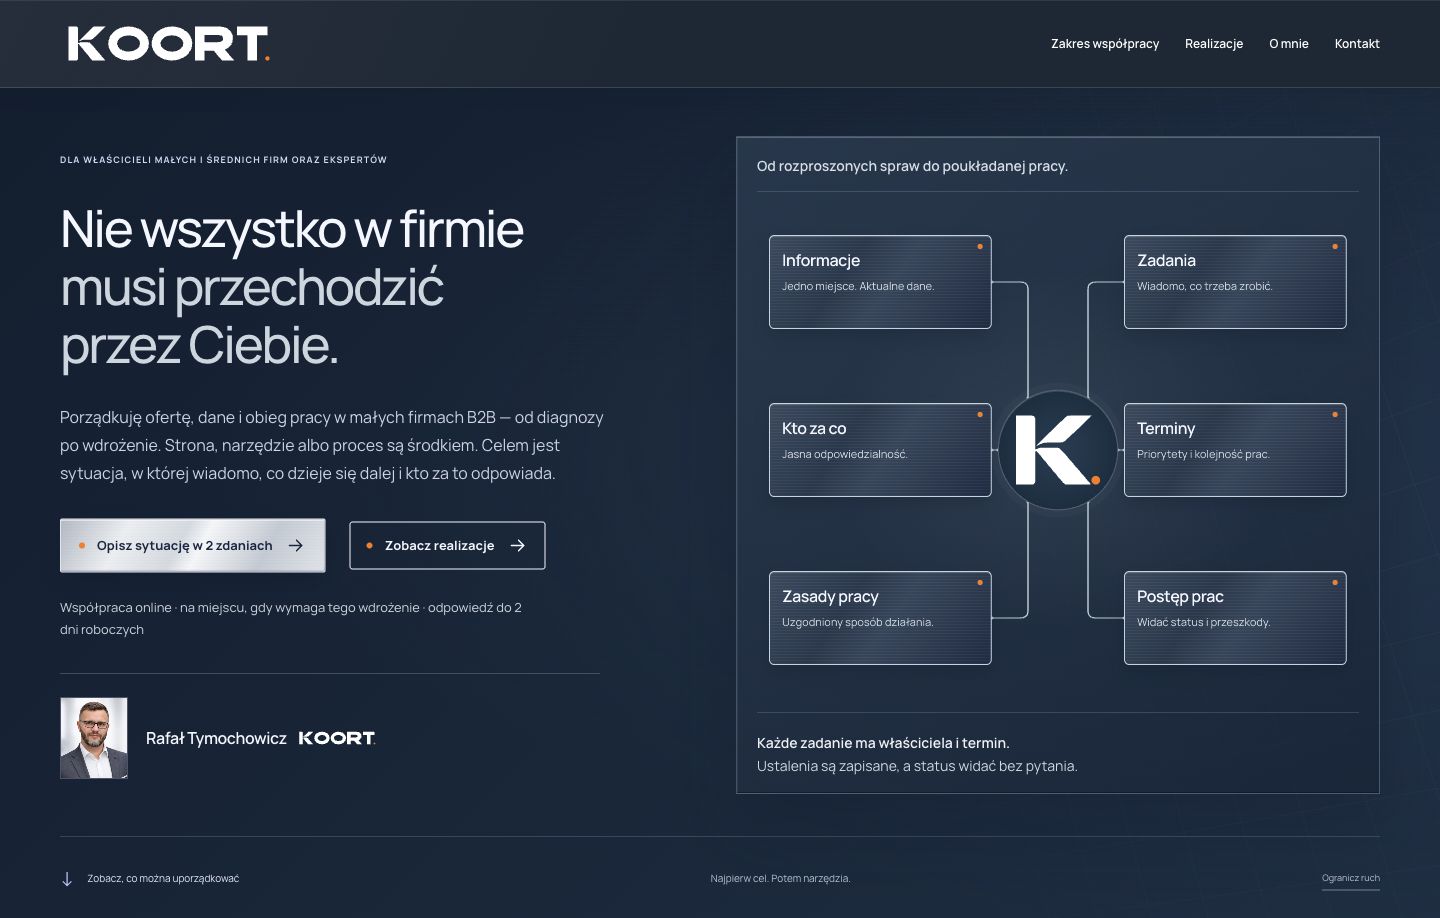Click the headline 'Nie wszystko w firmie'
This screenshot has height=918, width=1440.
[292, 229]
